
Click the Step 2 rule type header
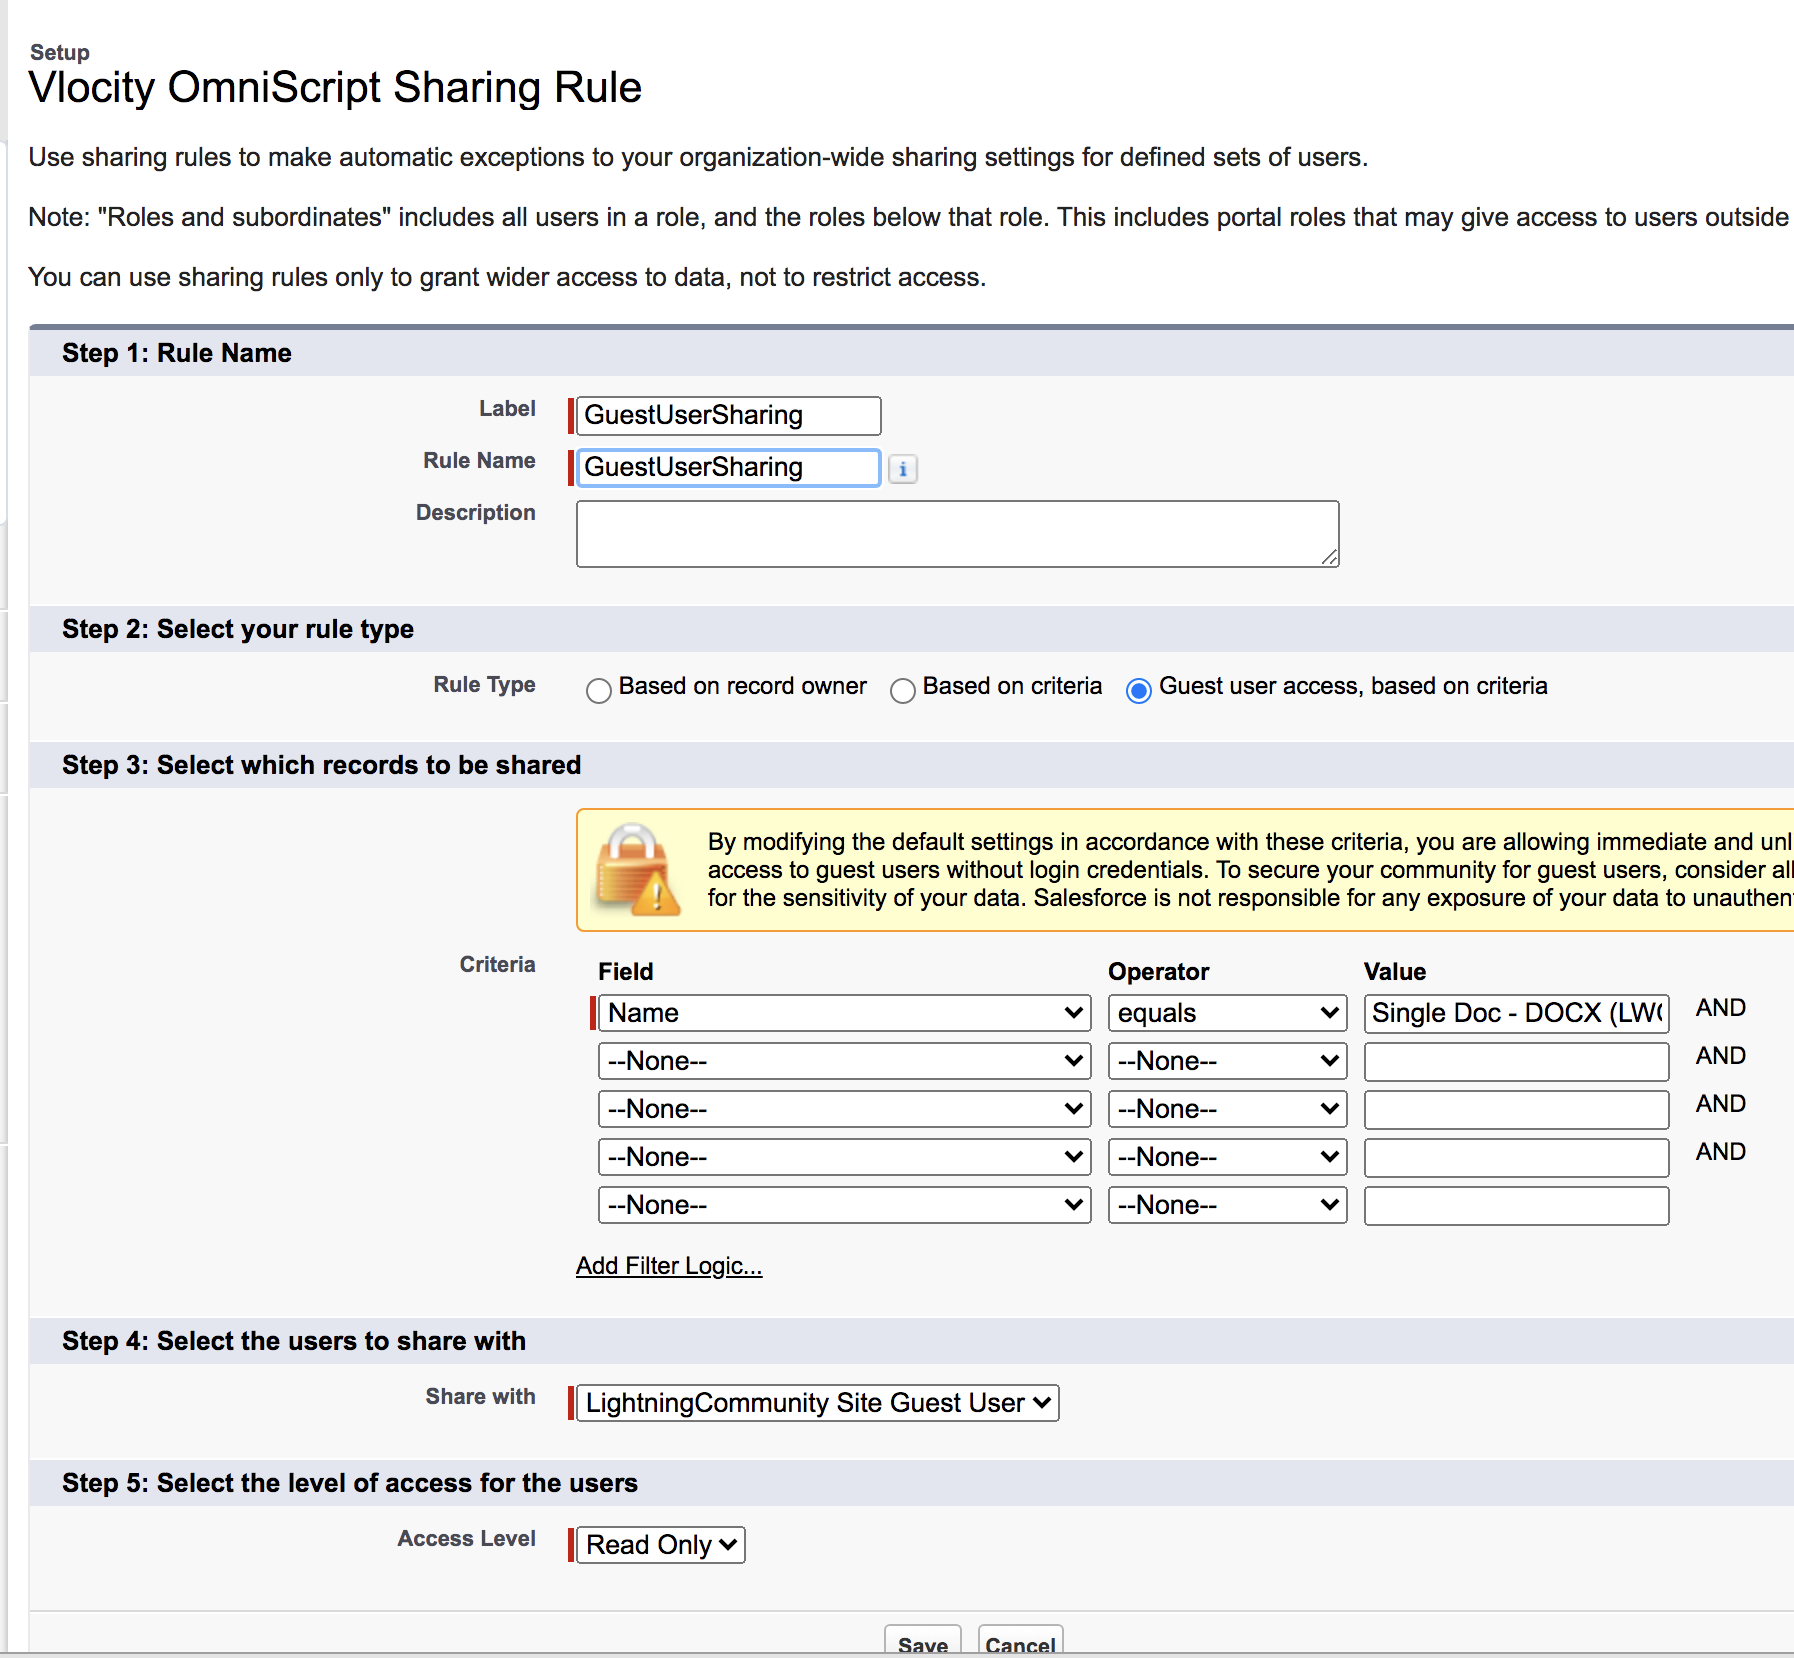tap(238, 629)
